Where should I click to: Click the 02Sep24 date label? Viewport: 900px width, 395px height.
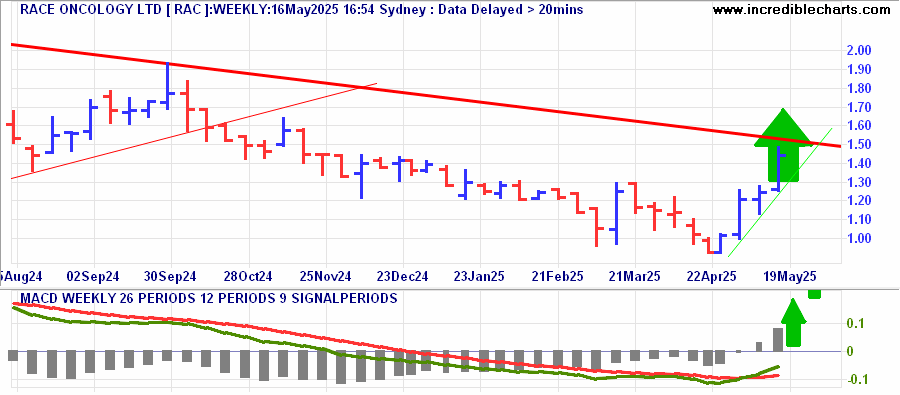(x=93, y=276)
